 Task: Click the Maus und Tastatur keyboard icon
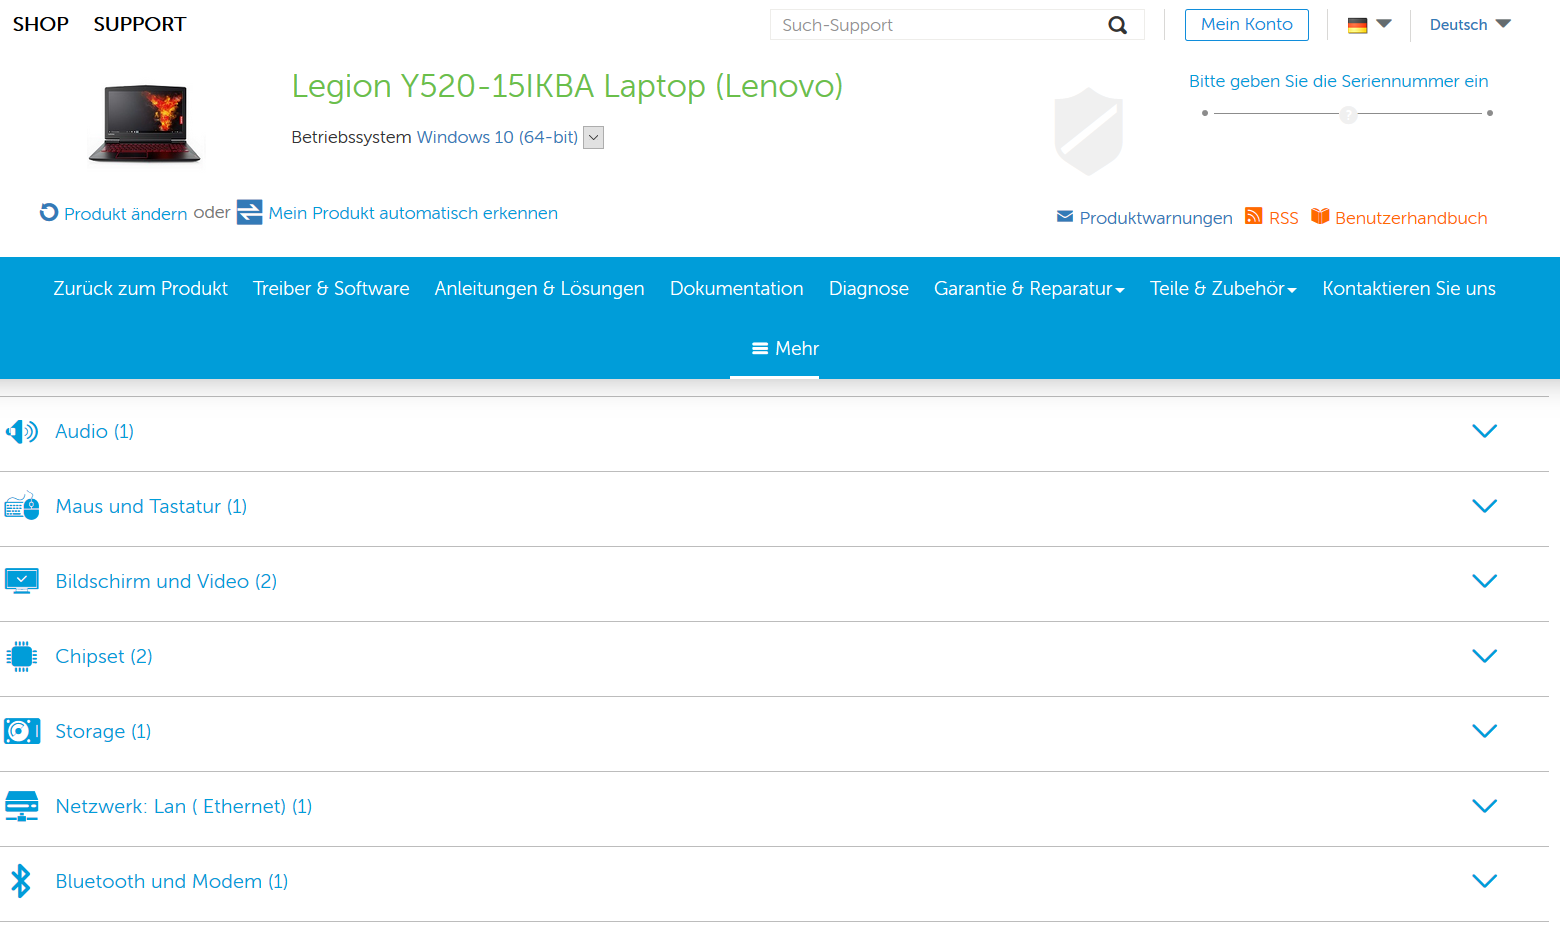tap(22, 506)
